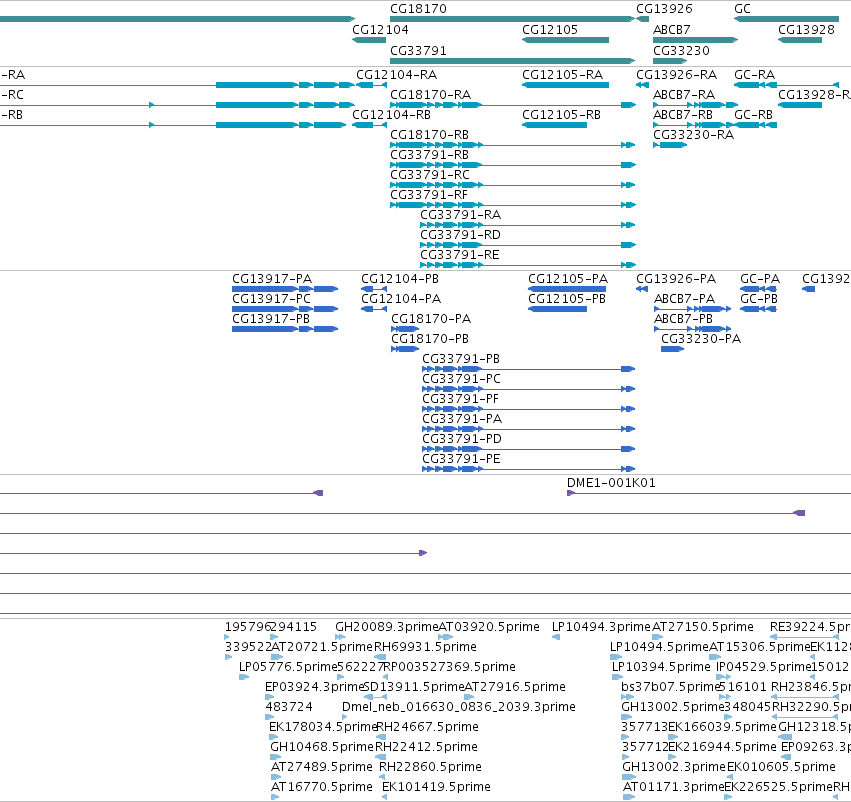Select the CG33230 gene label

pos(681,51)
